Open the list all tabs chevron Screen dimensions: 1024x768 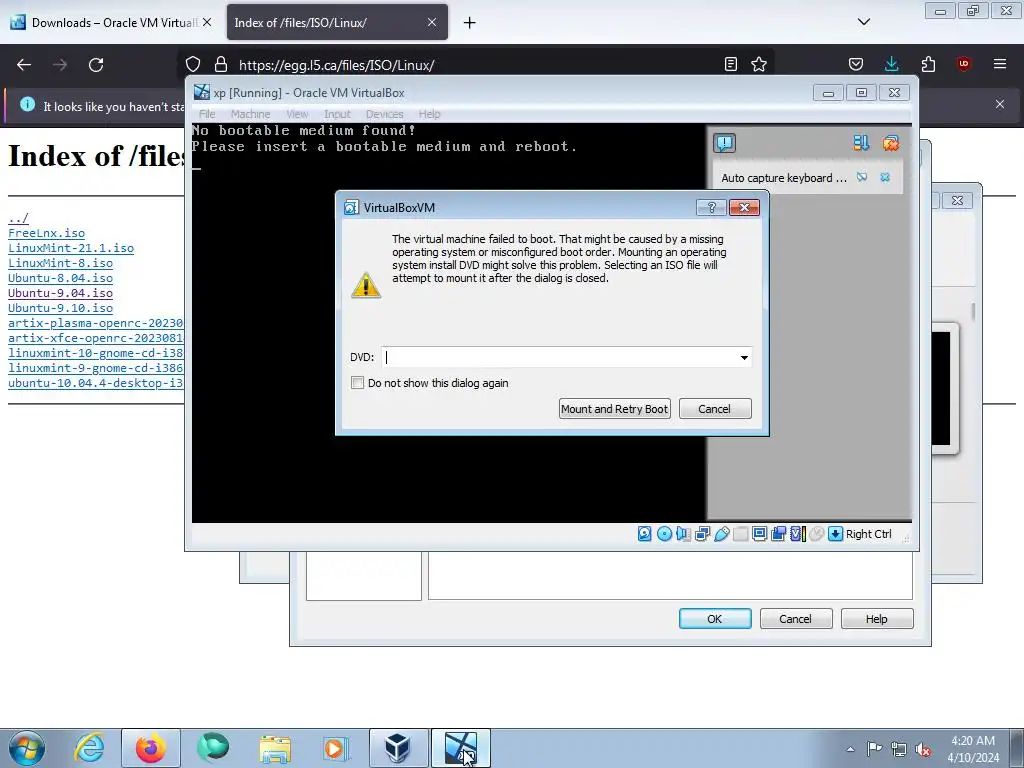(x=864, y=22)
